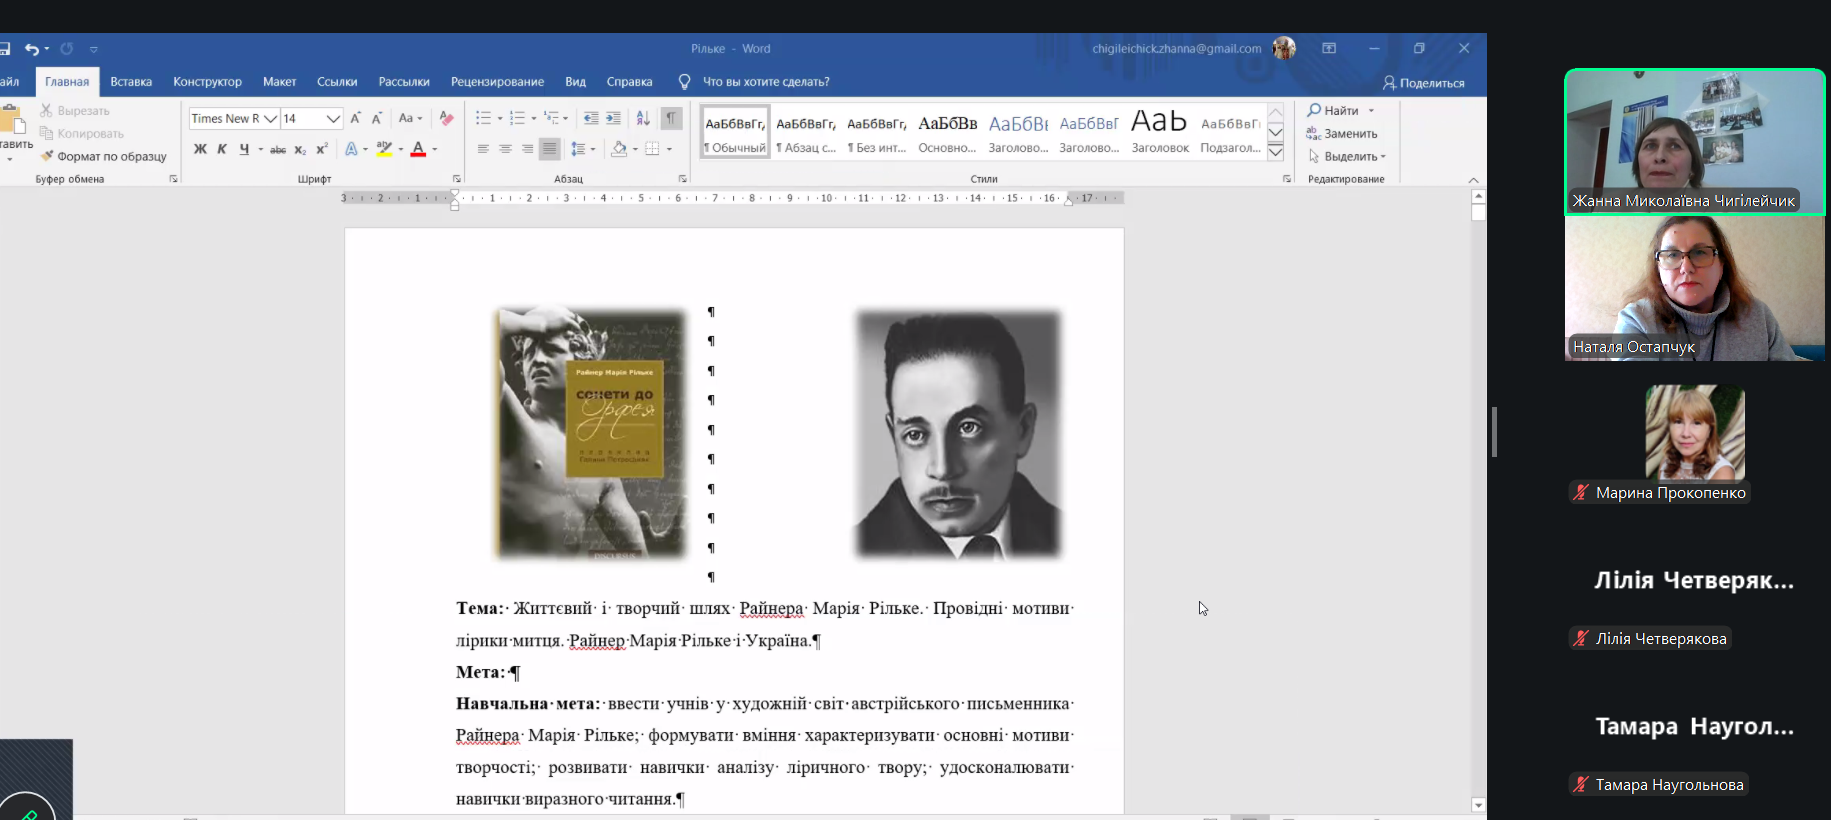Sort the text with the А-Я icon
Image resolution: width=1831 pixels, height=820 pixels.
coord(643,118)
